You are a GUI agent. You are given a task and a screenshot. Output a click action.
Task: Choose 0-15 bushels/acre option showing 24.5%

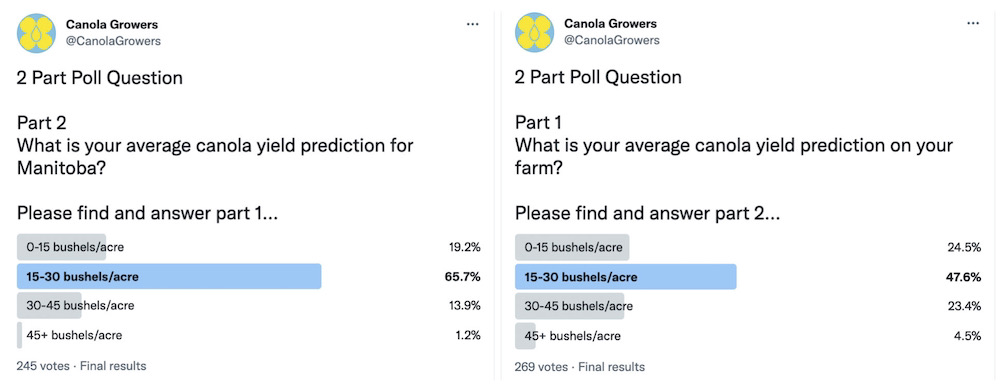point(747,247)
